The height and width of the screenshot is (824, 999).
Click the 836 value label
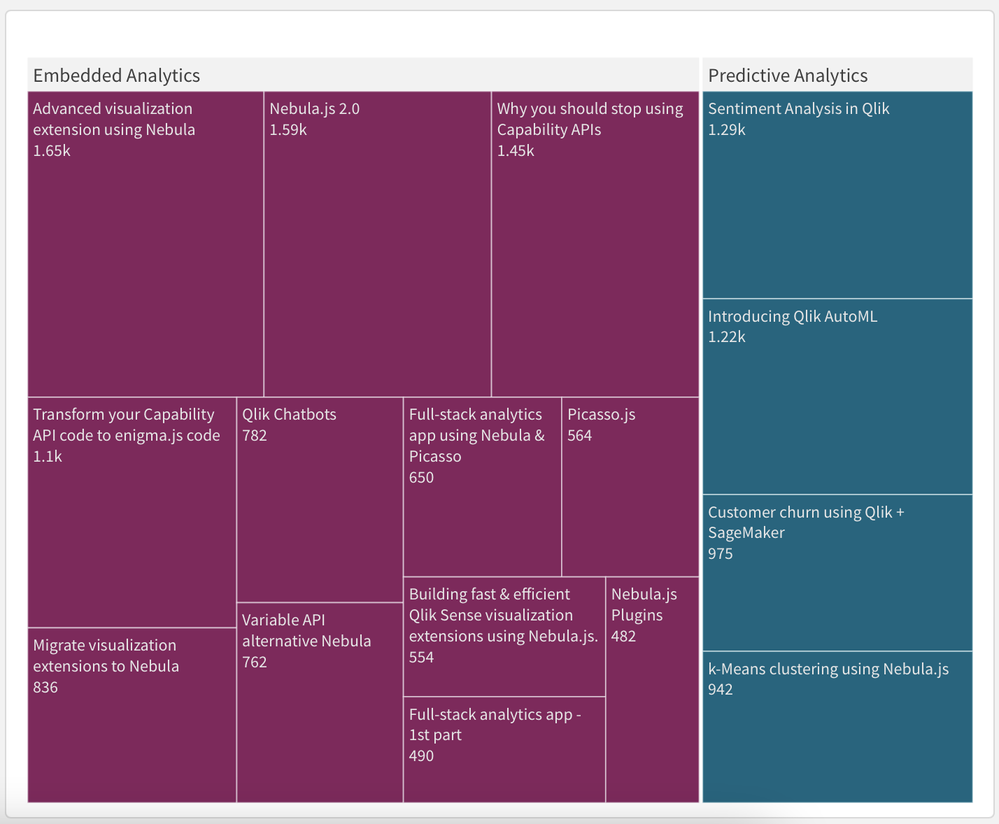[45, 687]
